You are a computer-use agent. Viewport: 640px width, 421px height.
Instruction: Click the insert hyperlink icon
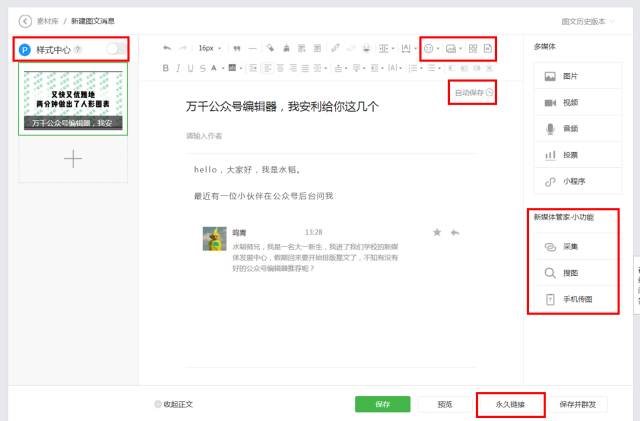click(335, 48)
